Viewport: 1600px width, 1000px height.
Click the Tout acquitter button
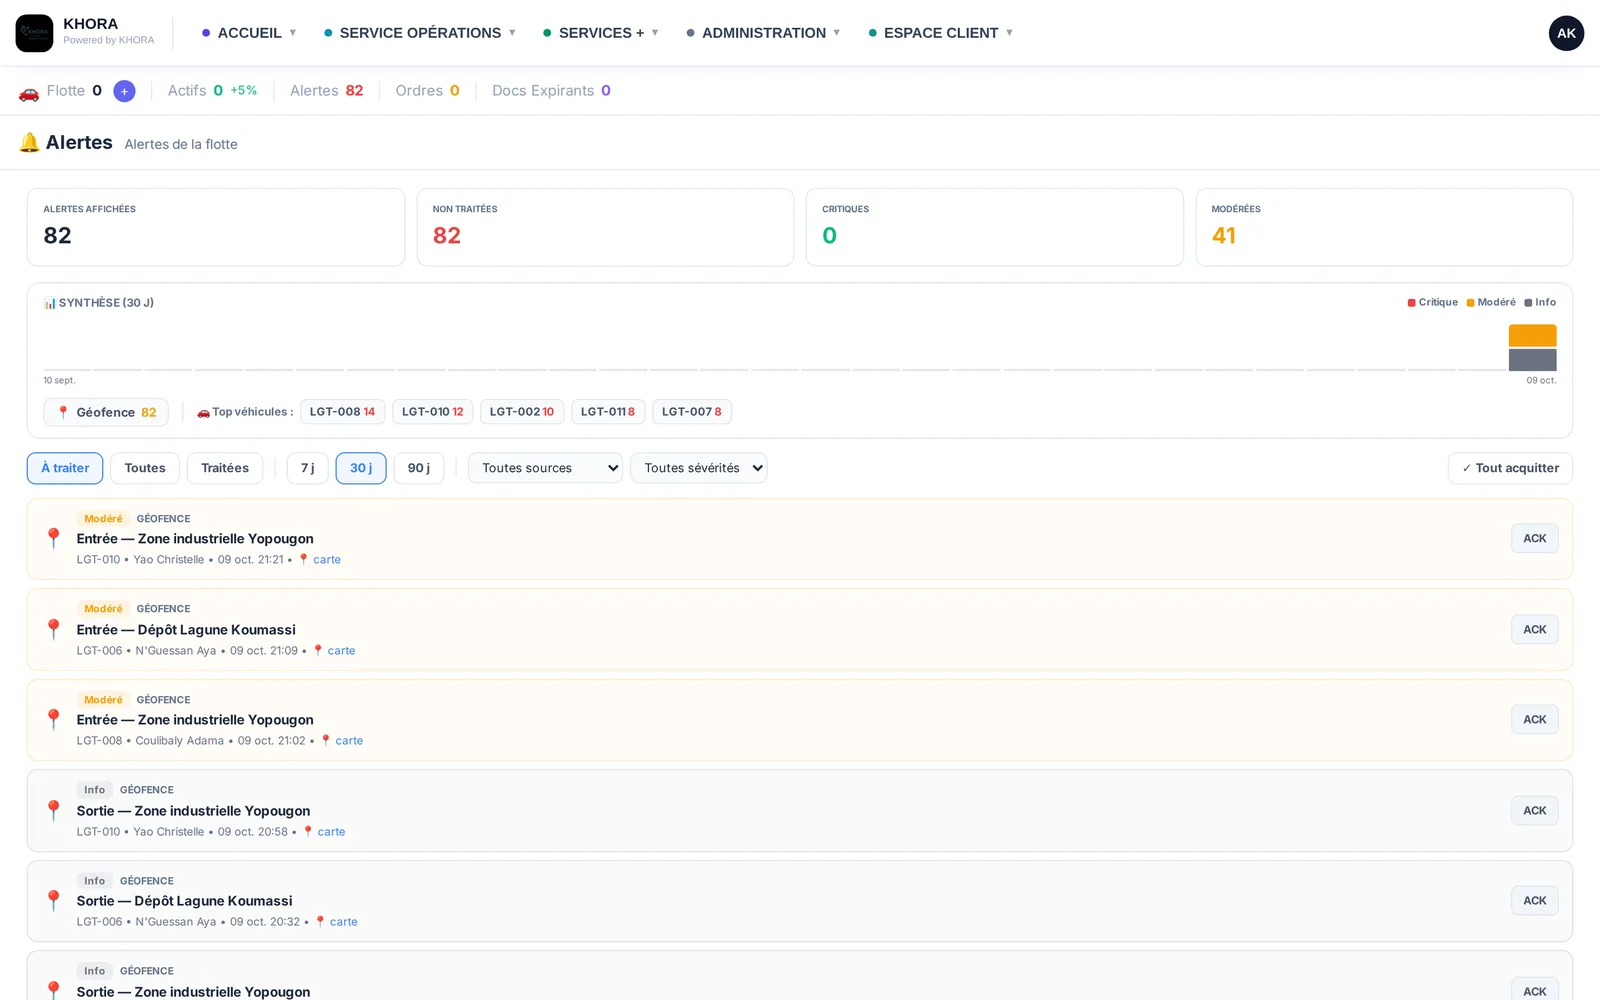coord(1510,468)
